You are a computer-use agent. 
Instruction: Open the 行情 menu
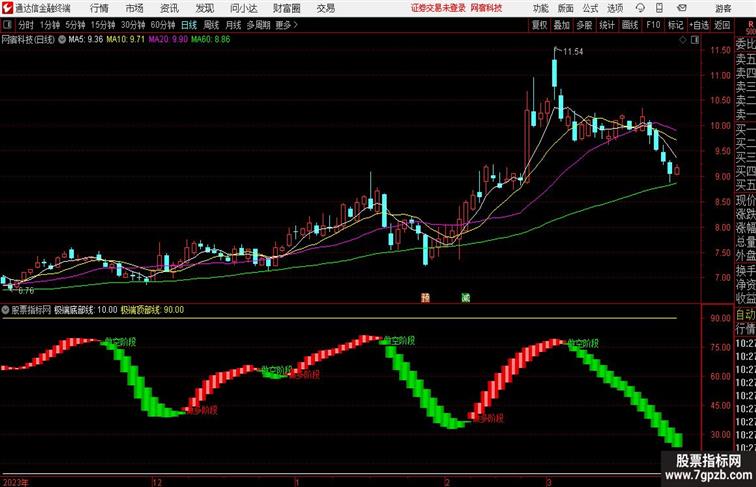(99, 8)
